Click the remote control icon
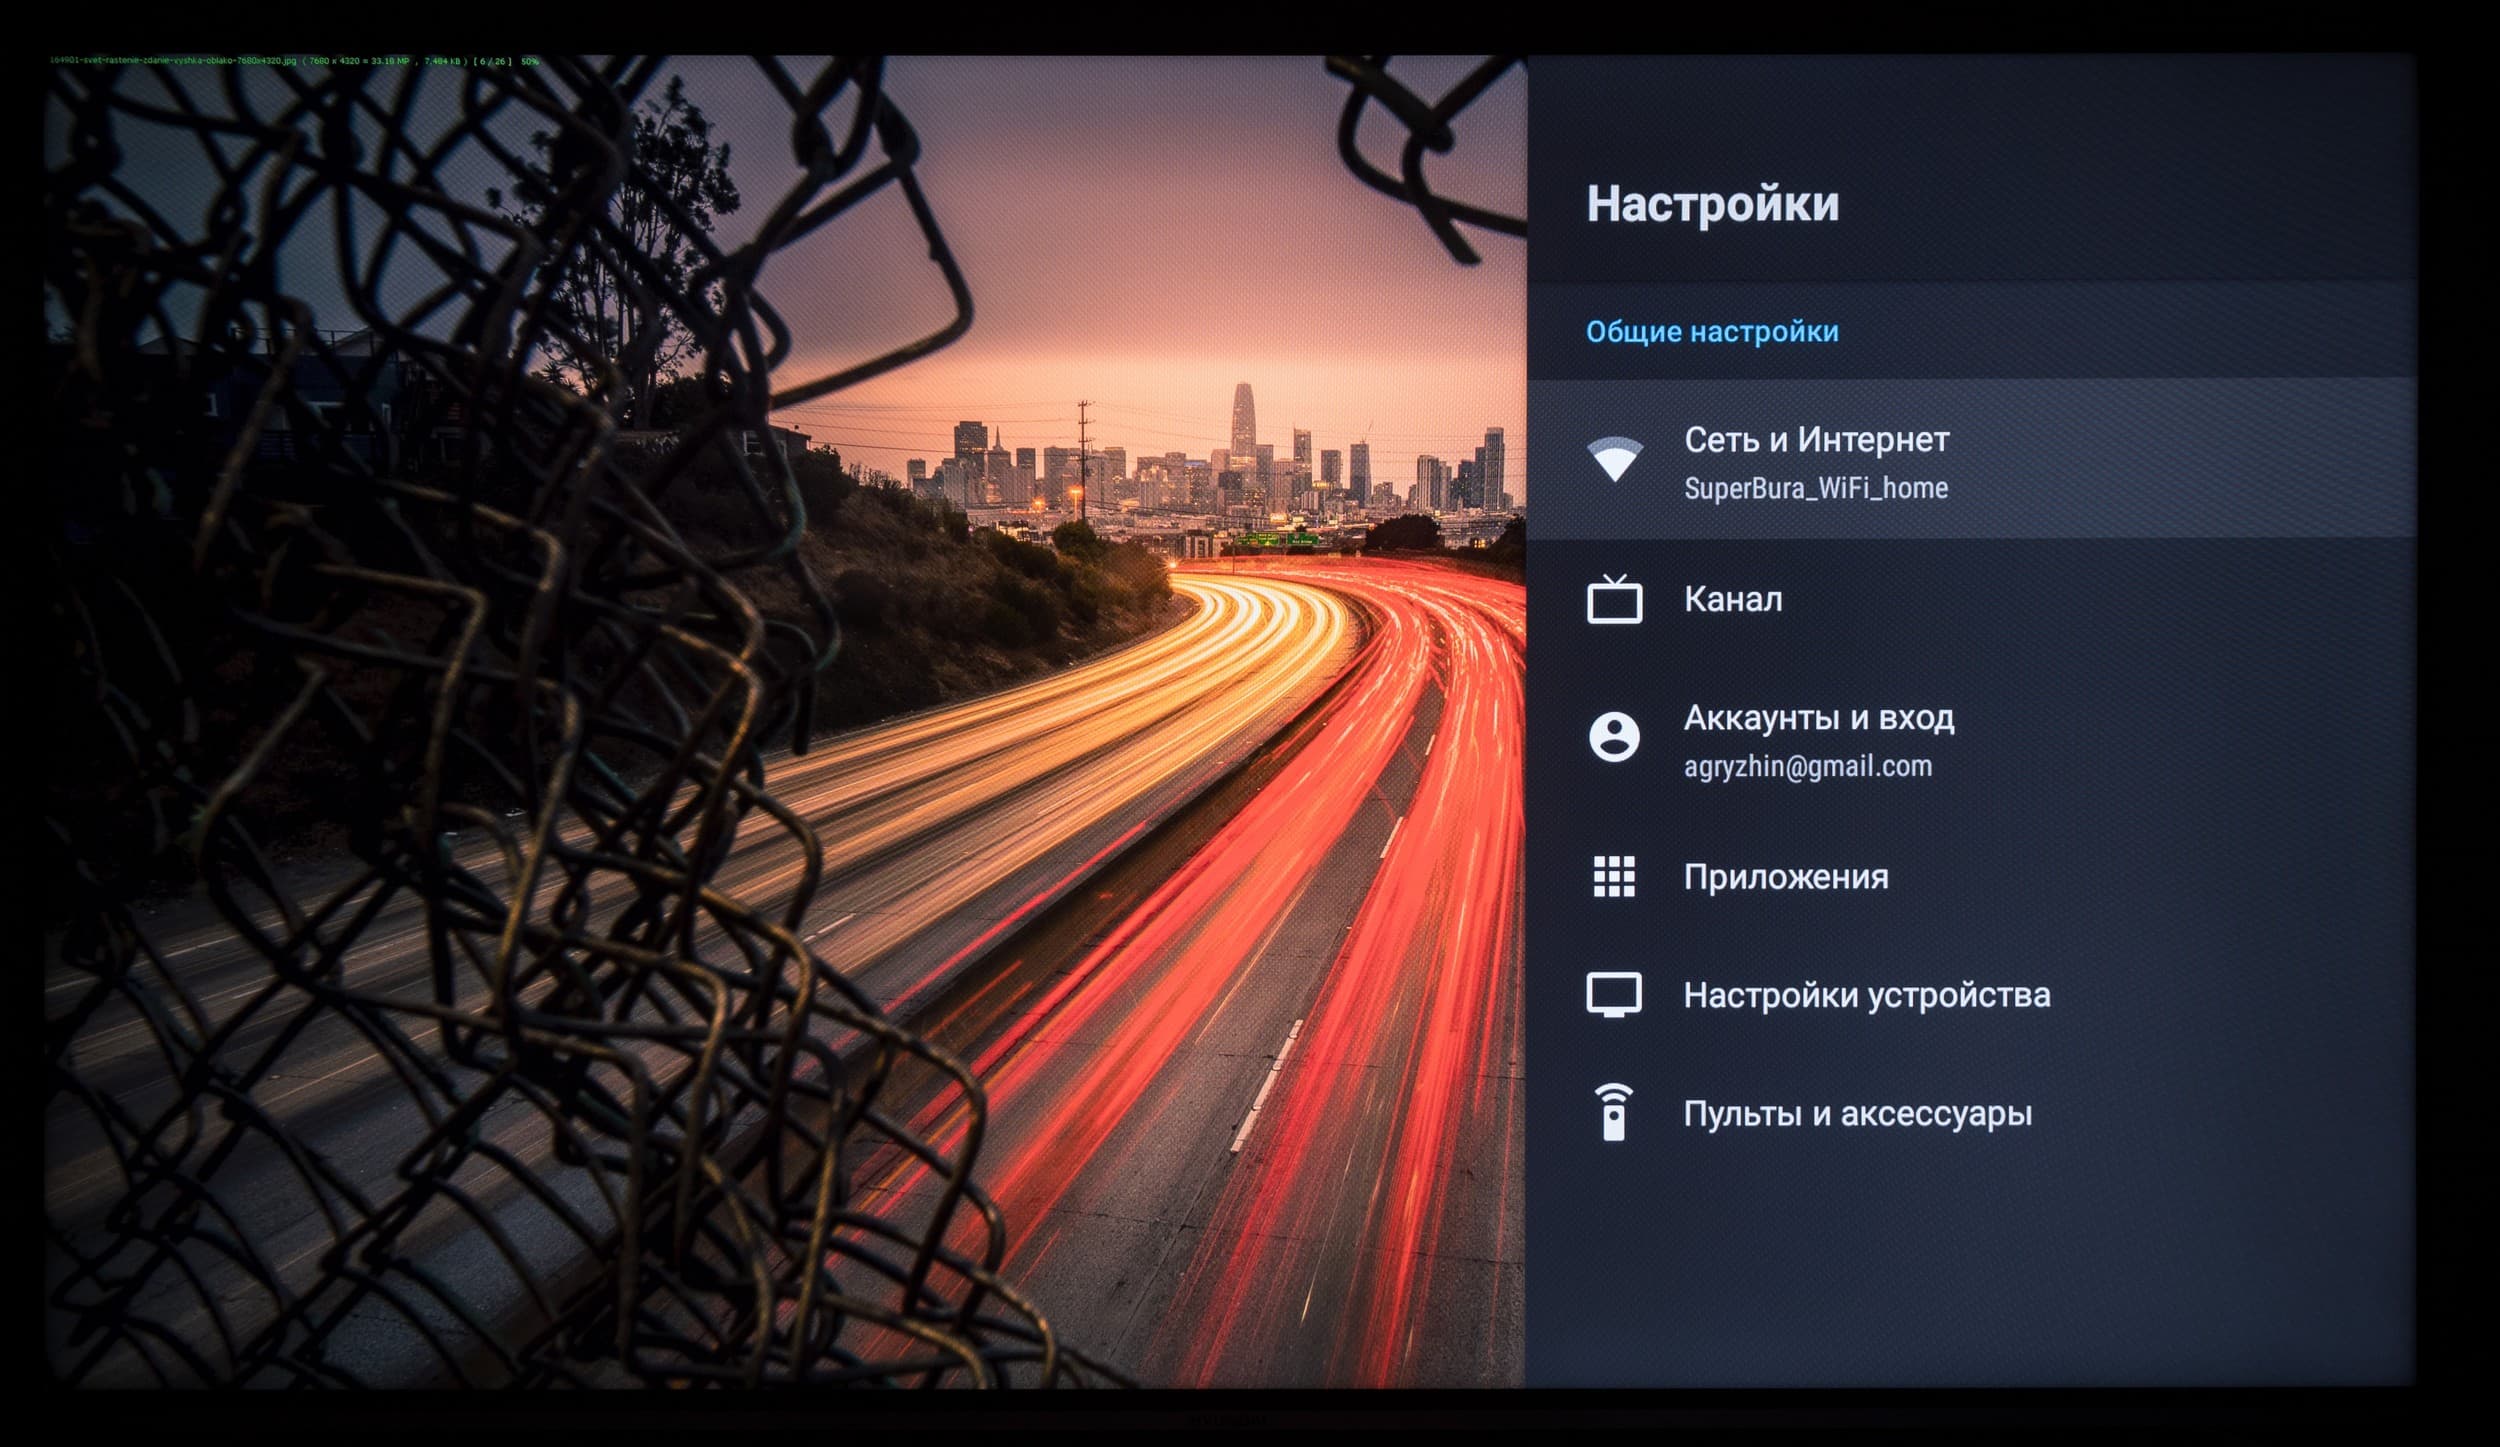Viewport: 2500px width, 1447px height. pos(1614,1112)
